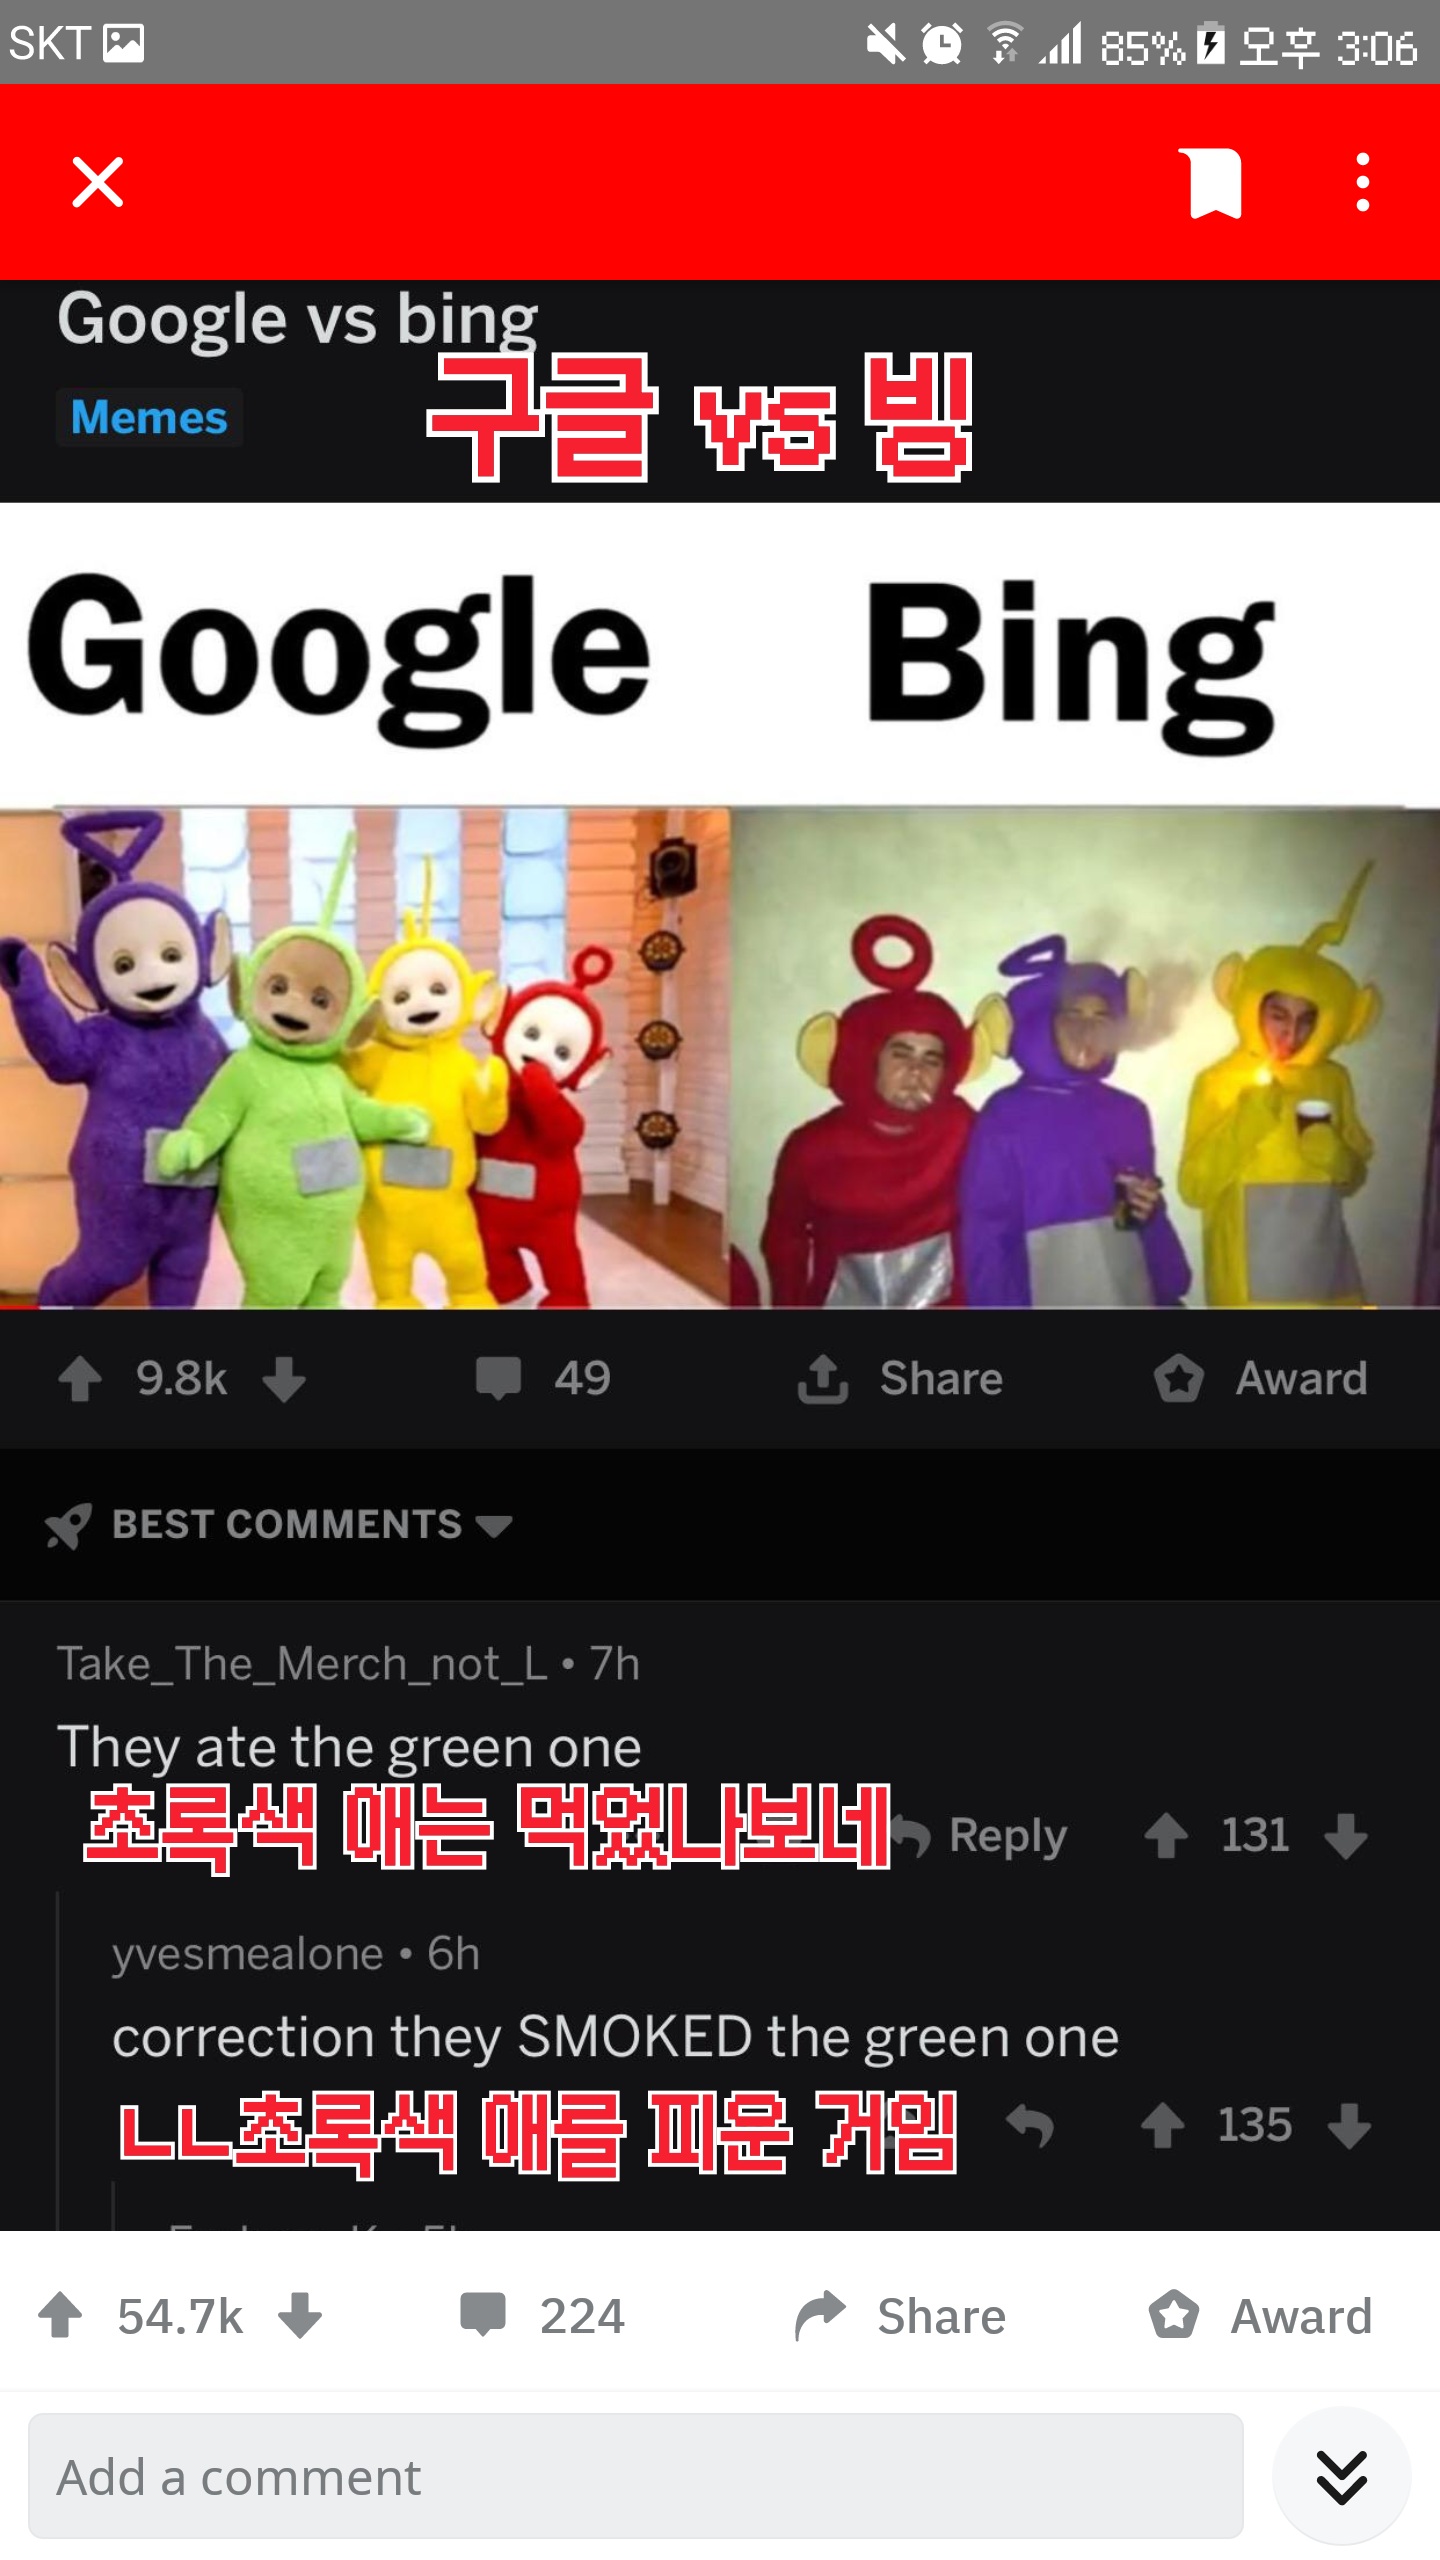Open the three-dot overflow menu
Viewport: 1440px width, 2560px height.
point(1362,182)
